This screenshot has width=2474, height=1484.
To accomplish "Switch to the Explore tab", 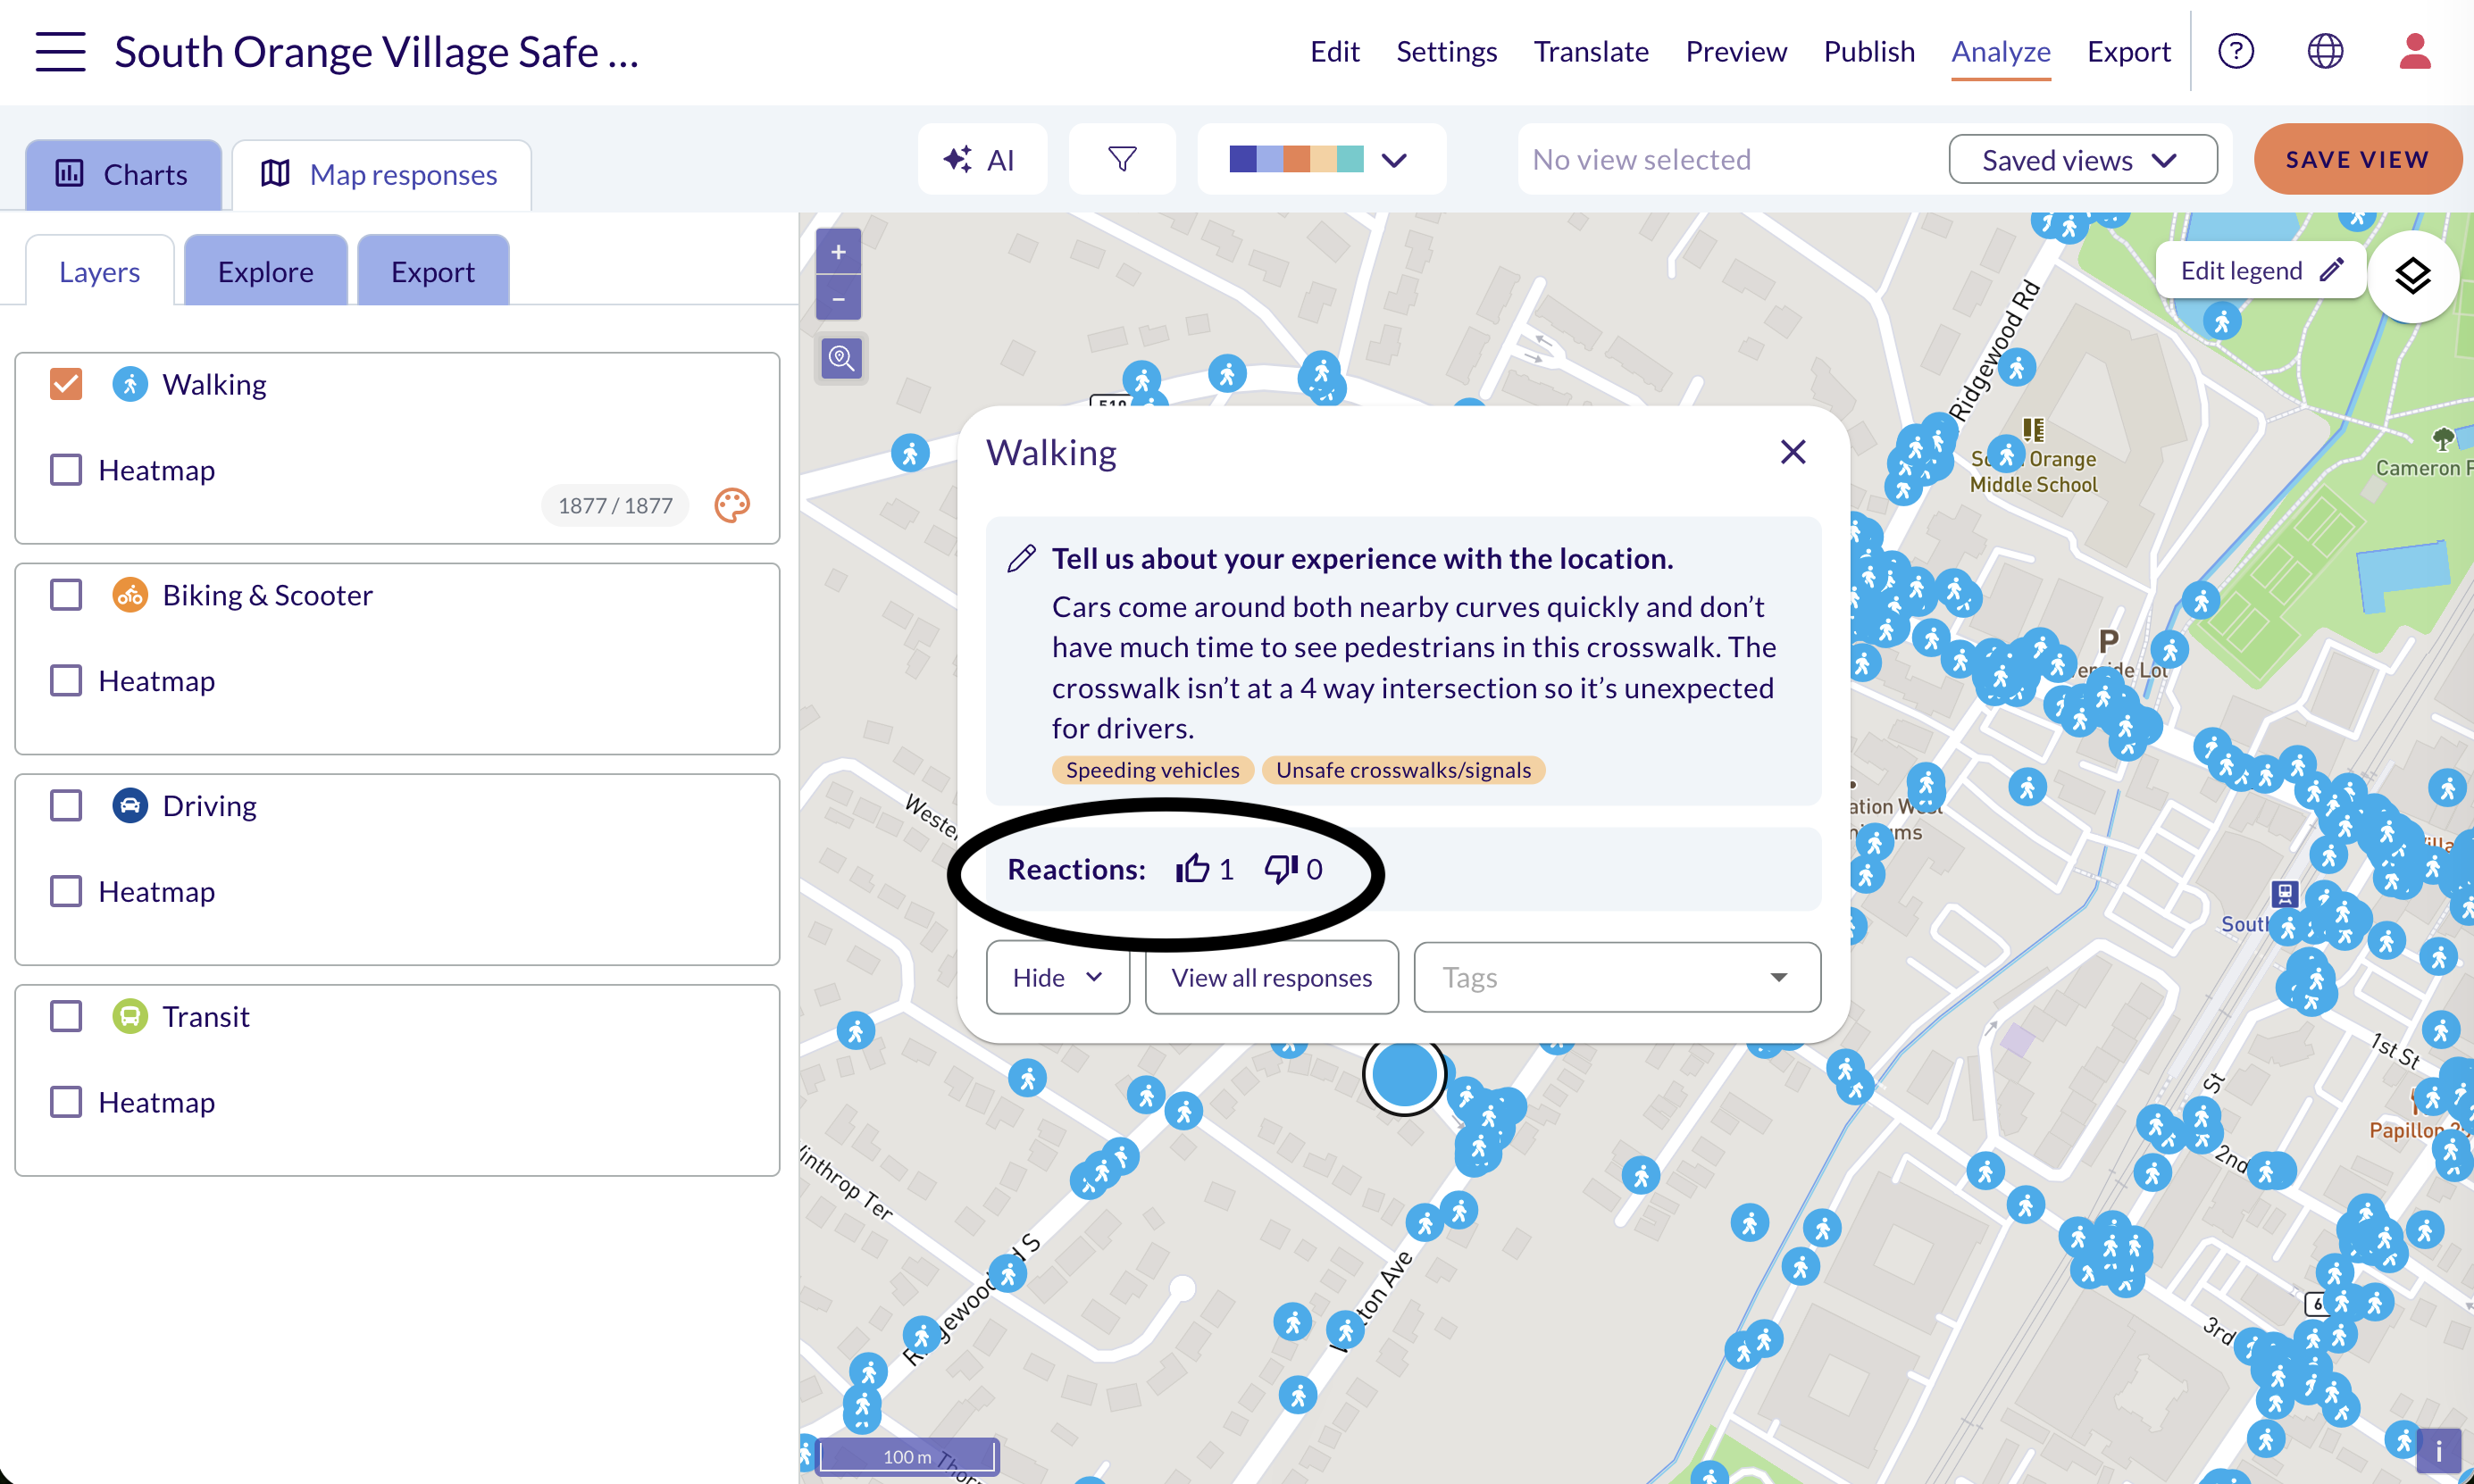I will [x=265, y=271].
